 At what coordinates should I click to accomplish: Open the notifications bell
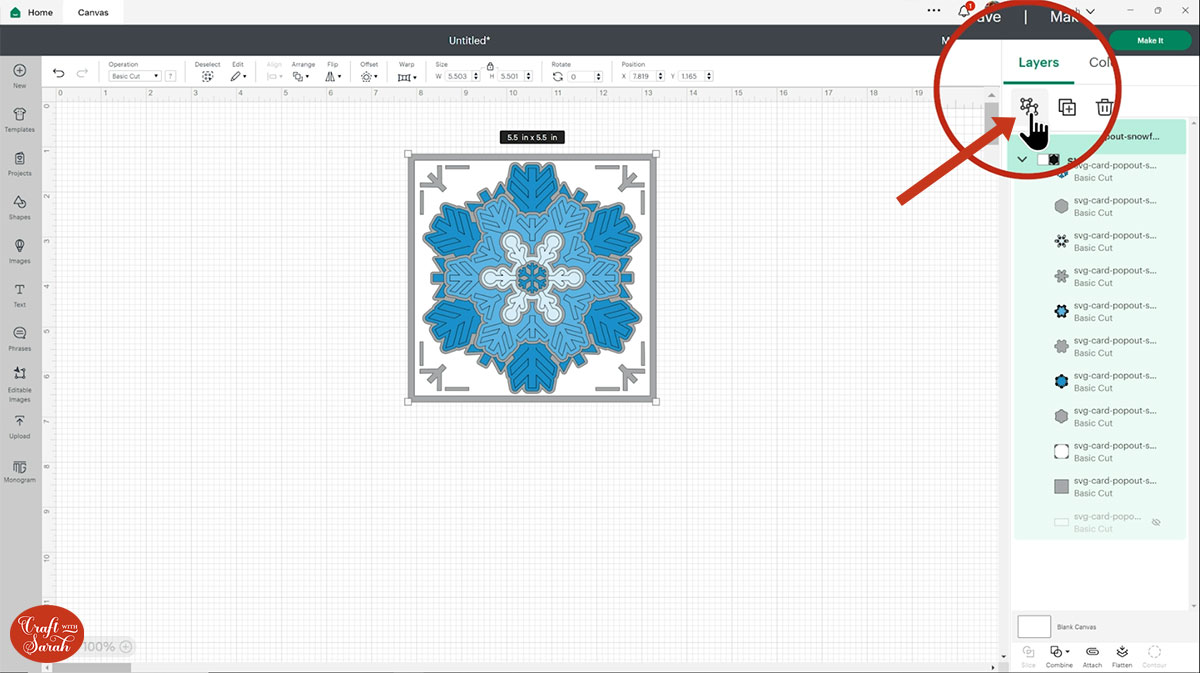[964, 11]
